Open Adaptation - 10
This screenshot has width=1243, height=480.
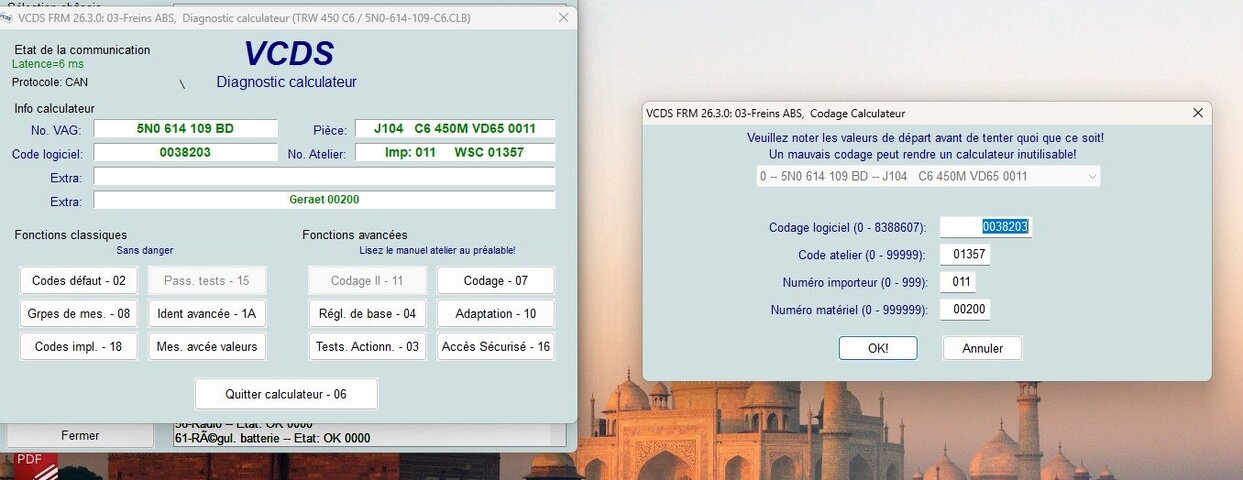tap(496, 313)
